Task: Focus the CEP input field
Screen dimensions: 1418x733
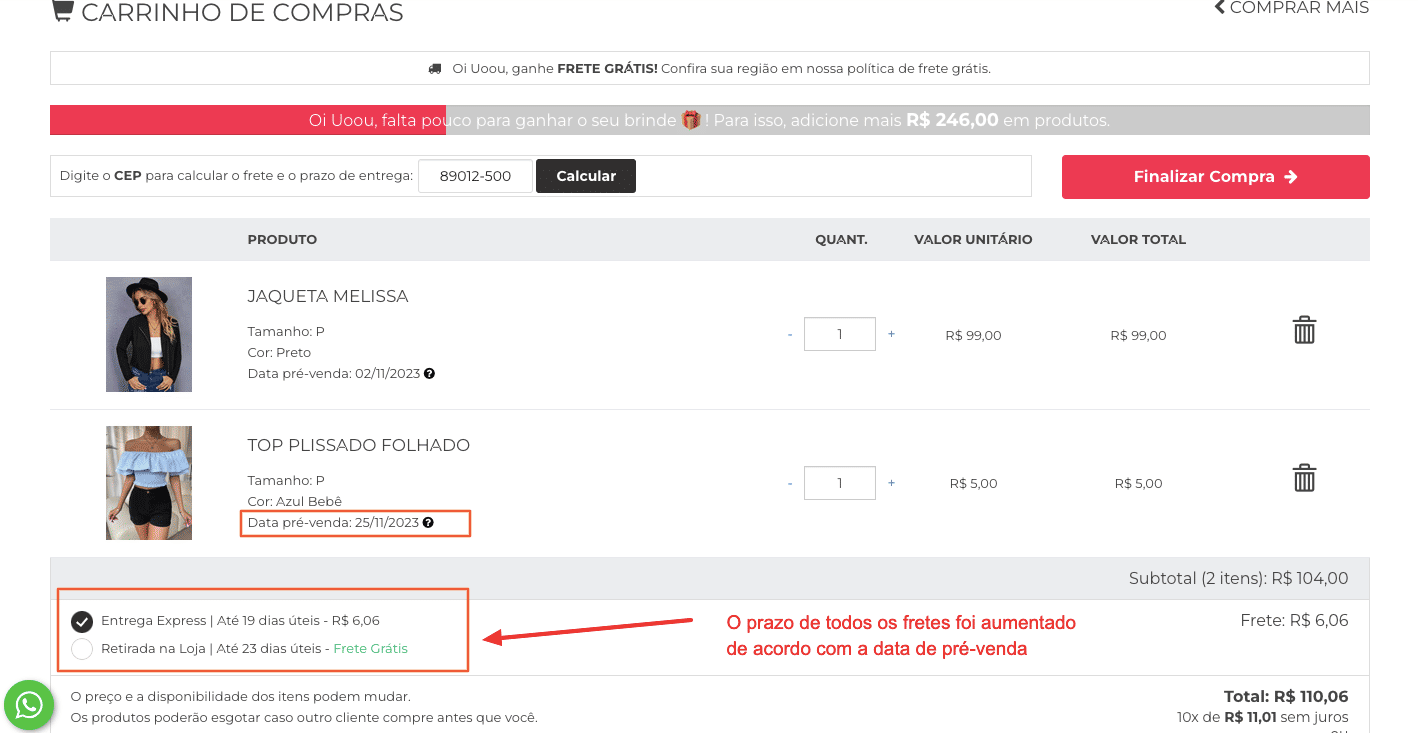Action: 476,176
